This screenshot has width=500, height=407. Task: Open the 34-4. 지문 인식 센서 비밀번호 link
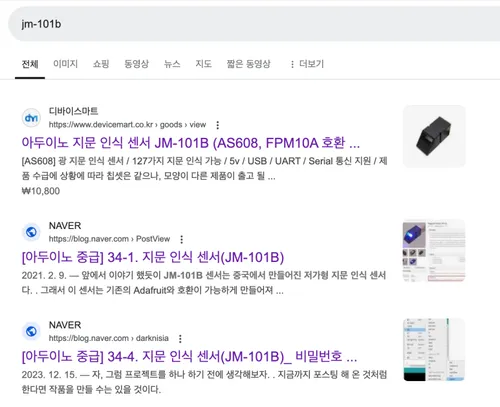(189, 357)
